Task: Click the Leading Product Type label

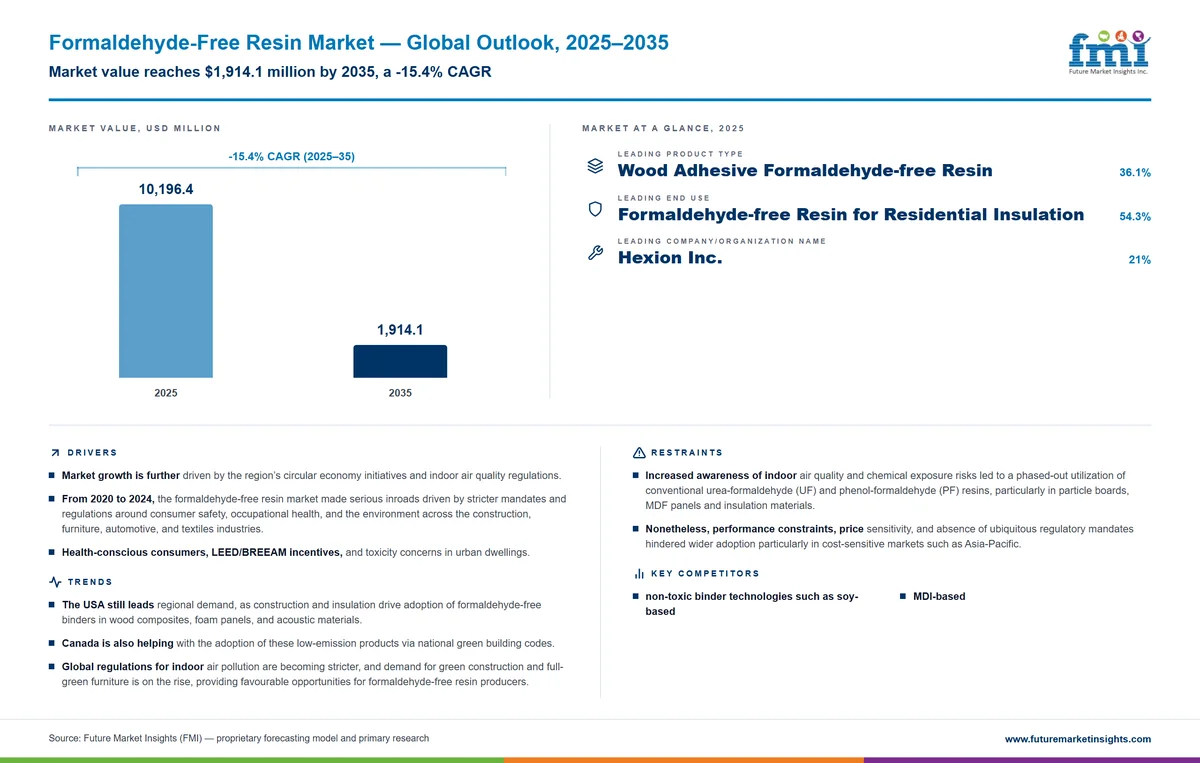Action: pyautogui.click(x=681, y=154)
